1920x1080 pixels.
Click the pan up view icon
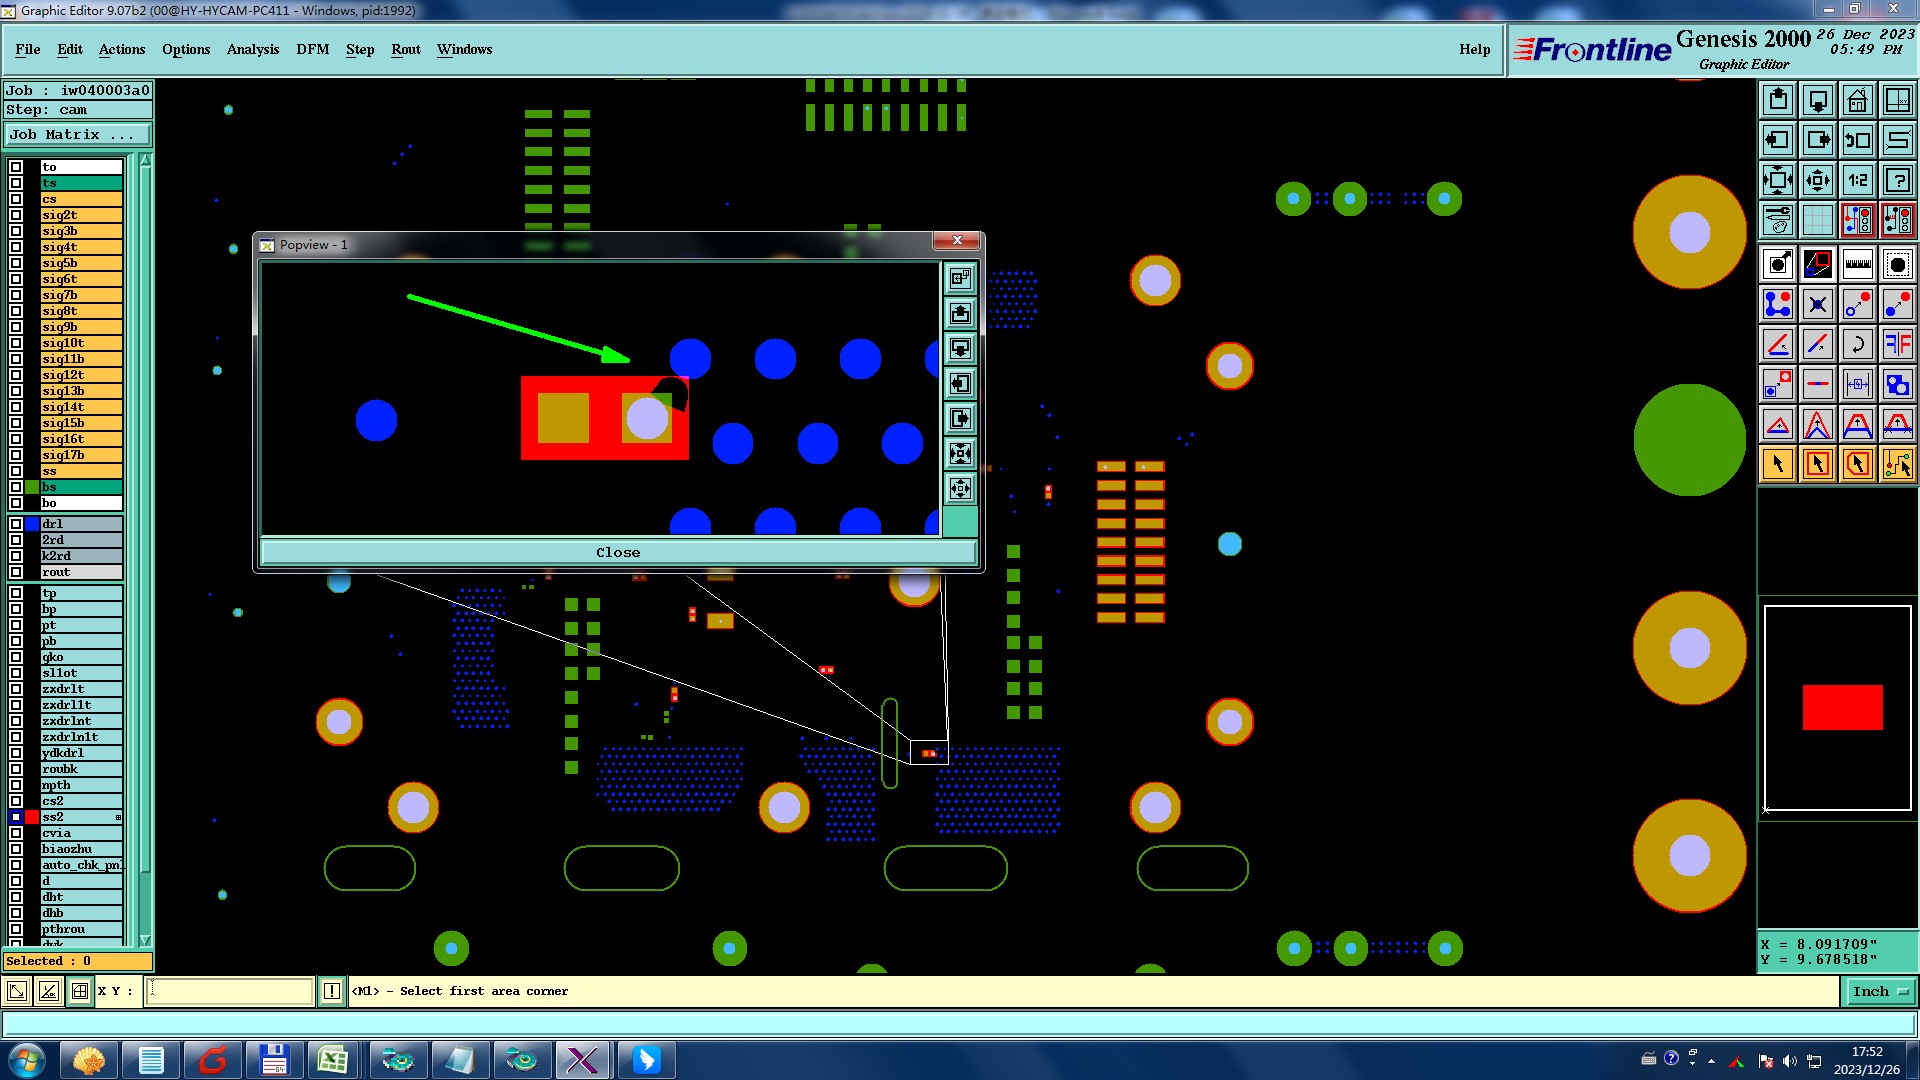(1778, 100)
